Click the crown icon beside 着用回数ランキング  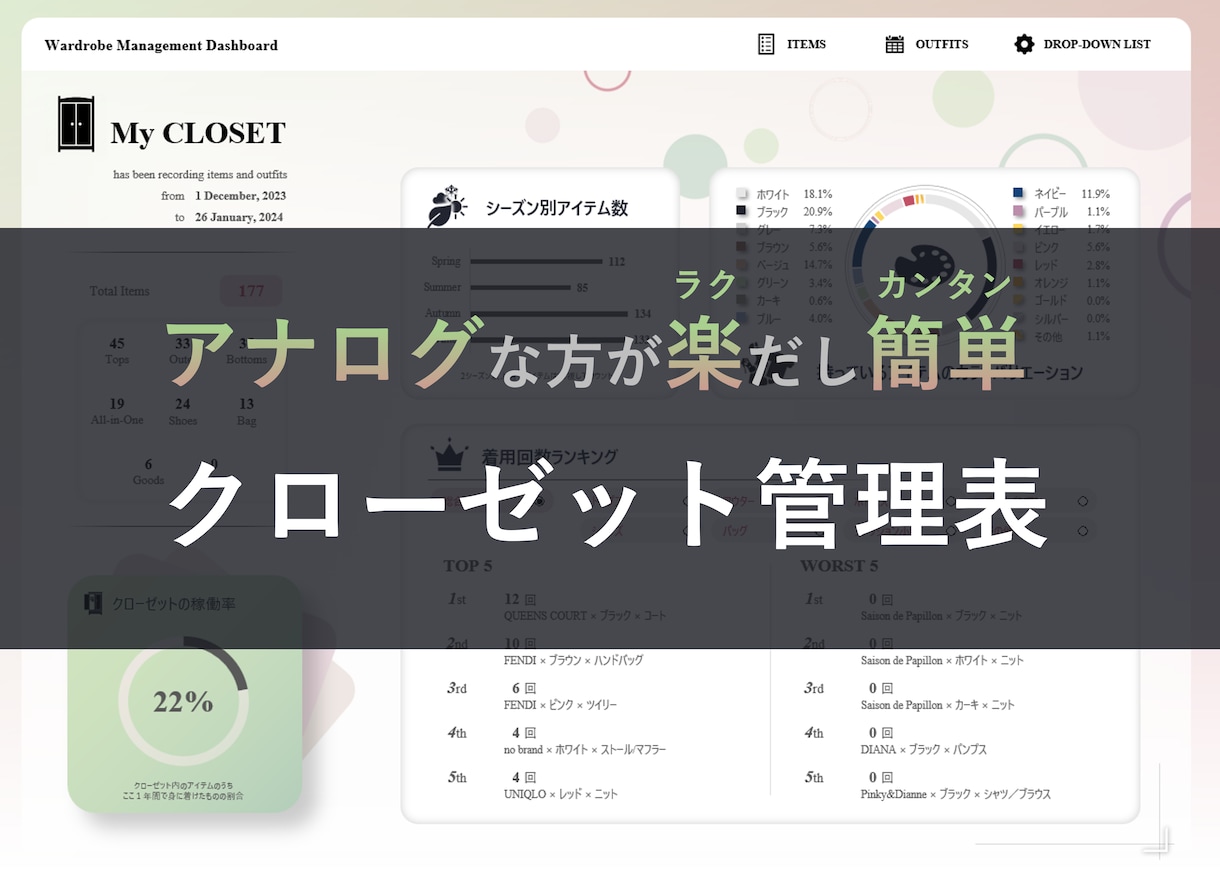[449, 456]
